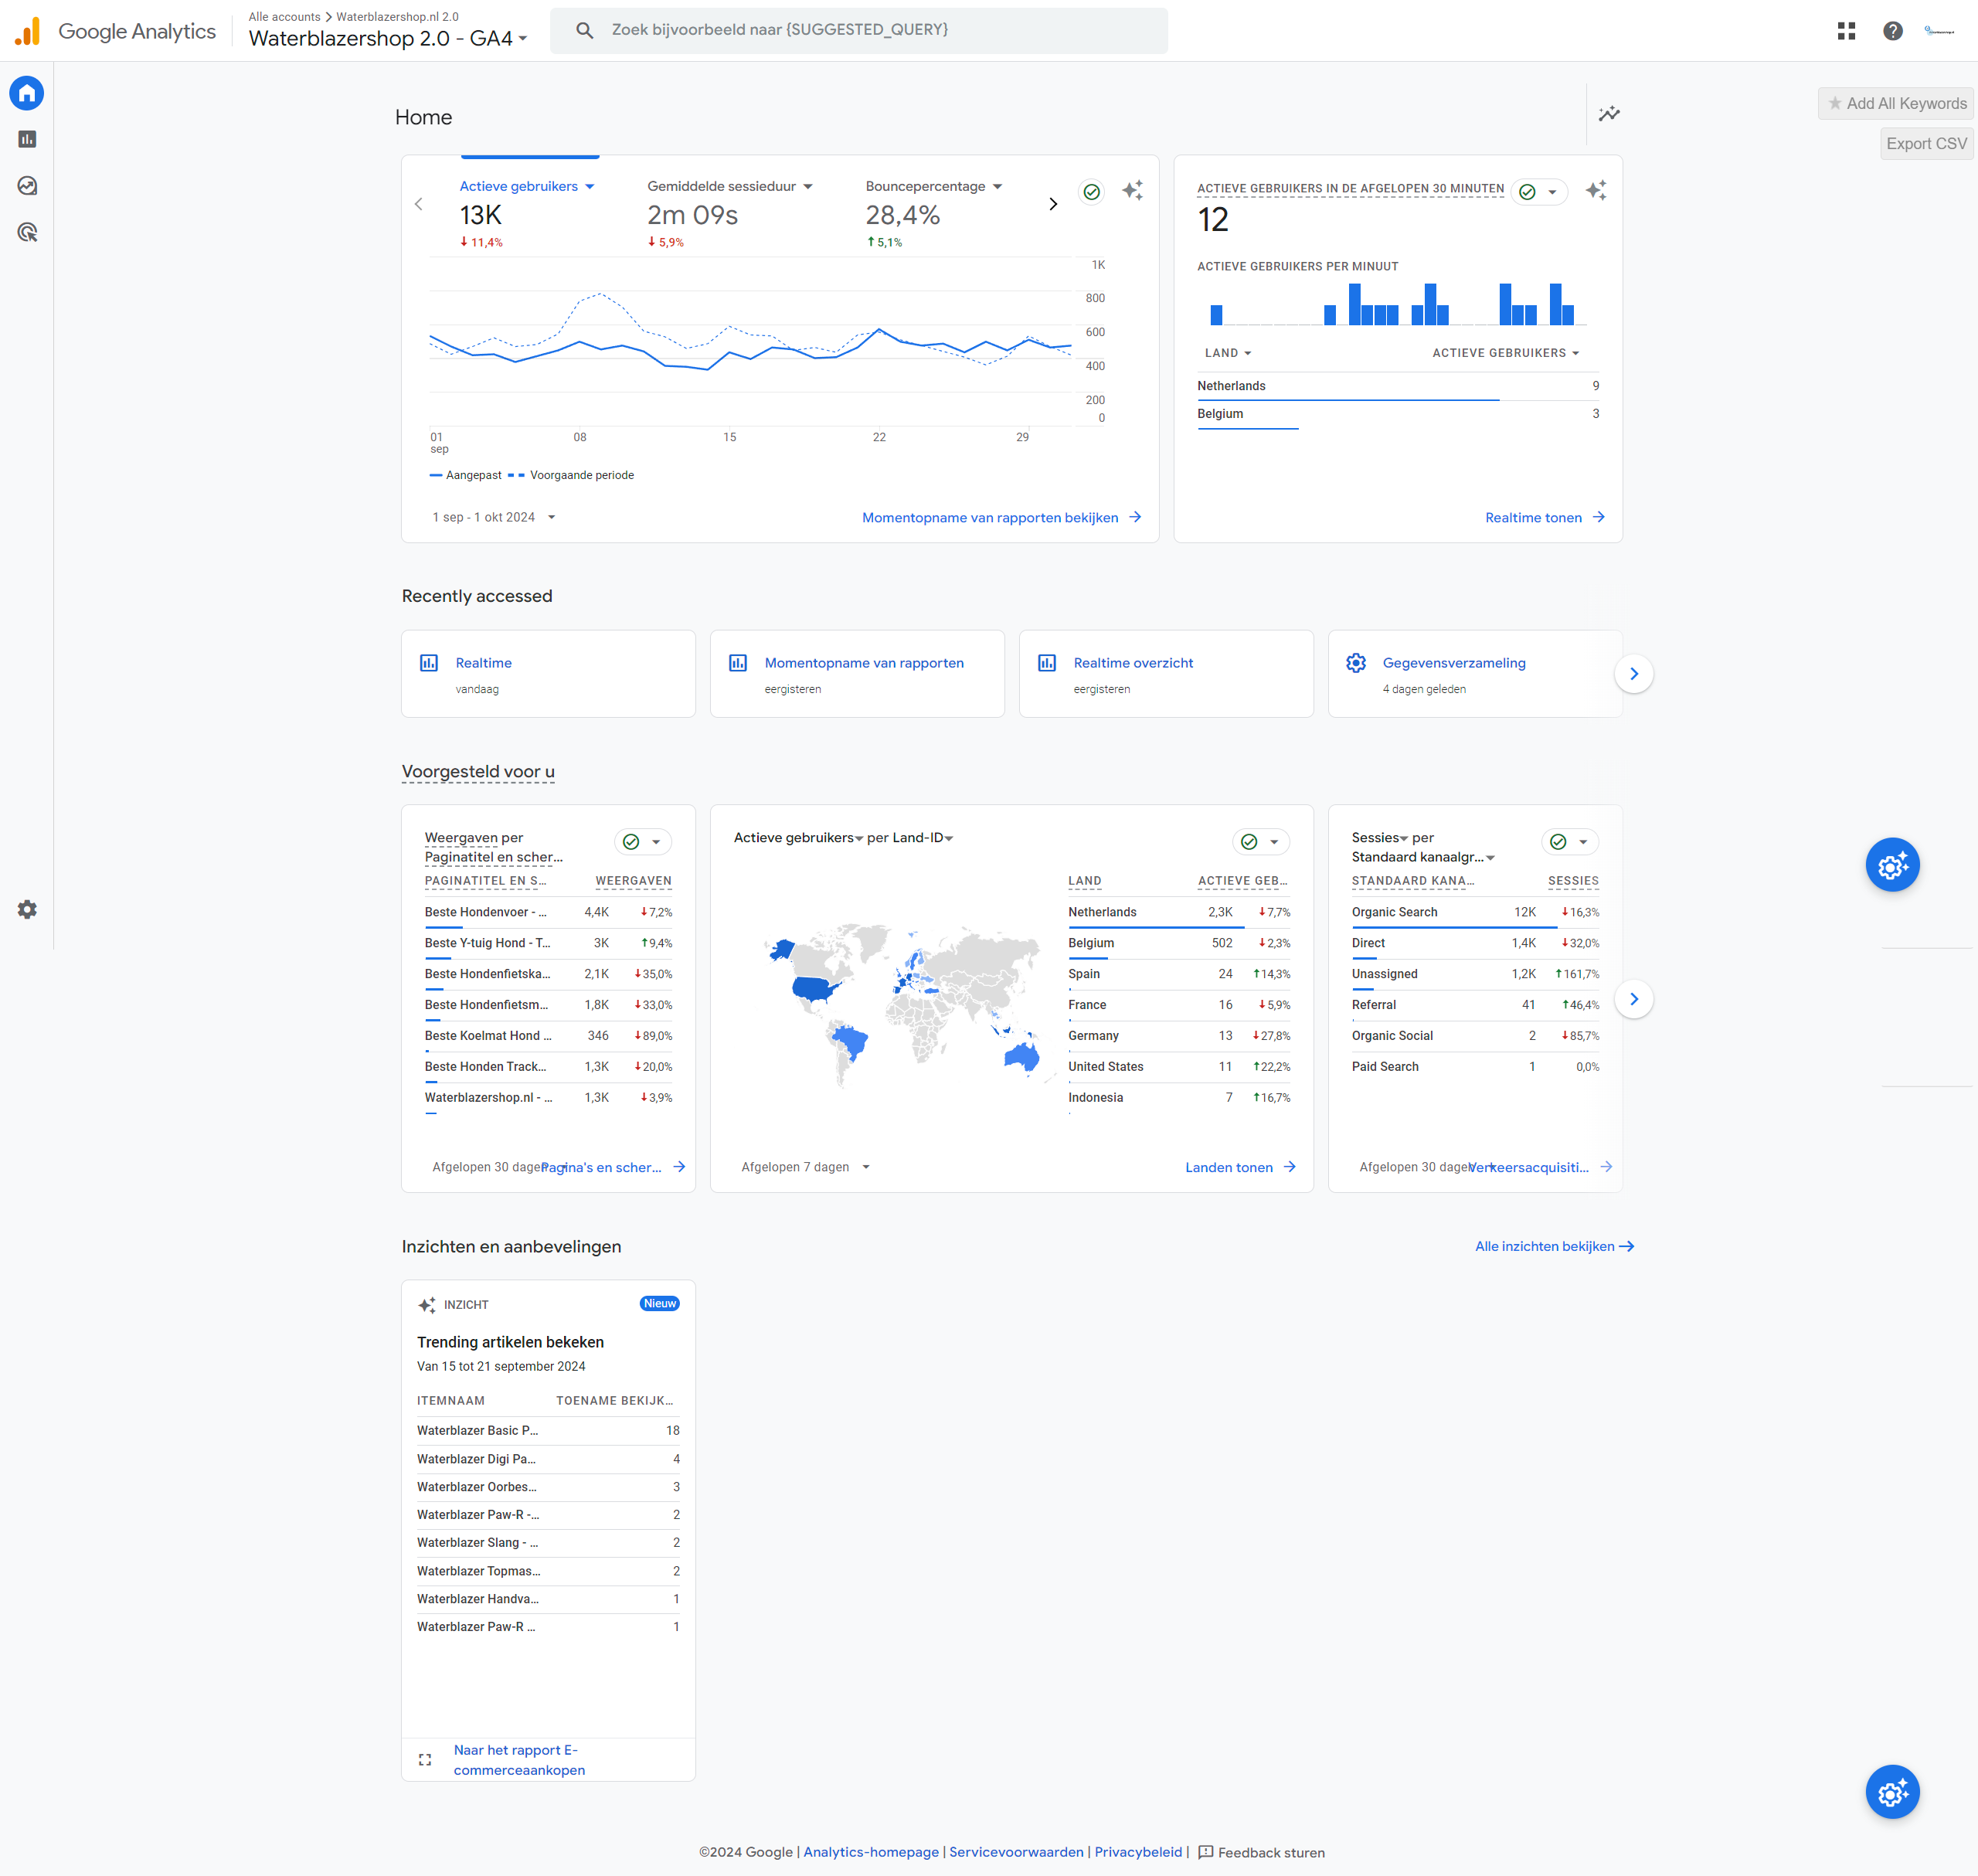1978x1876 pixels.
Task: Click the Analytics-homepage footer link
Action: 871,1852
